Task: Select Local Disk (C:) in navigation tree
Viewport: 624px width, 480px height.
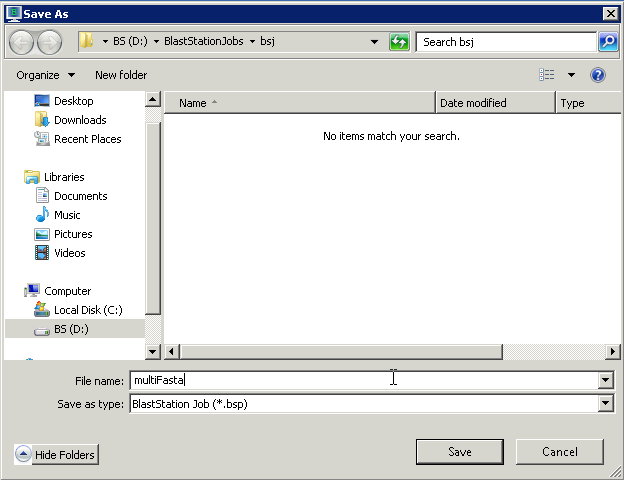Action: (x=88, y=310)
